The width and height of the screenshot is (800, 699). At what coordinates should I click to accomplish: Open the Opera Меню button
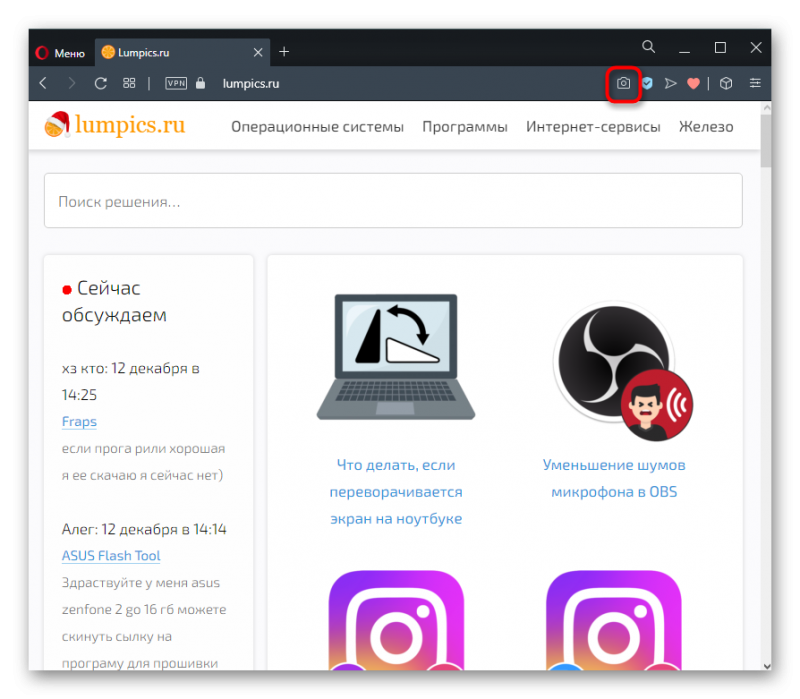click(x=60, y=53)
